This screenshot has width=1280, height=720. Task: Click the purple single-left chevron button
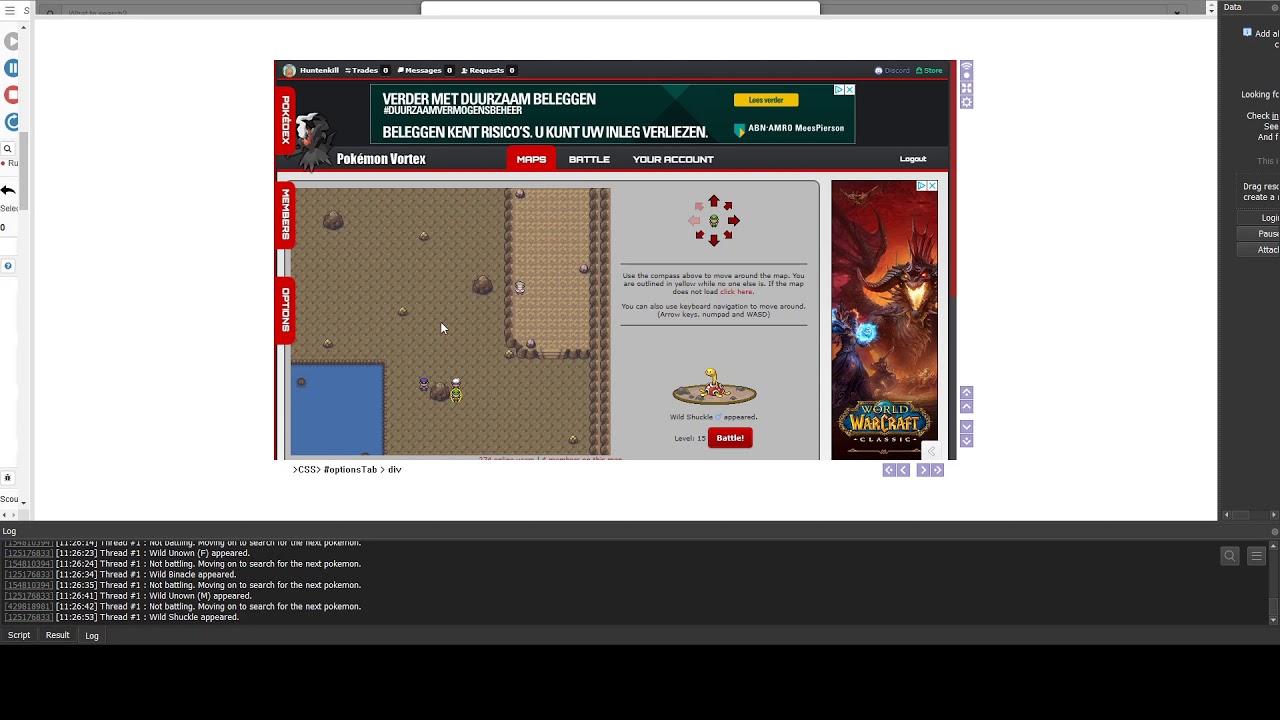coord(903,470)
